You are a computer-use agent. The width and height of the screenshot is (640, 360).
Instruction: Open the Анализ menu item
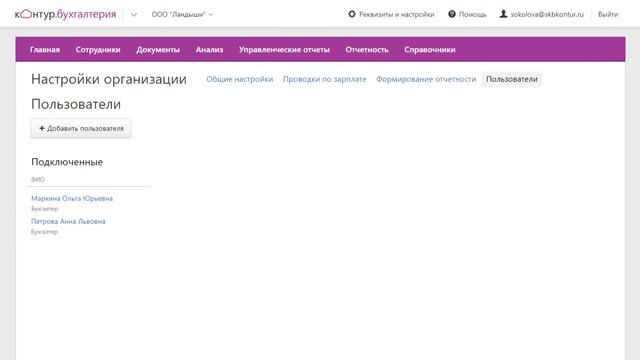(x=209, y=49)
